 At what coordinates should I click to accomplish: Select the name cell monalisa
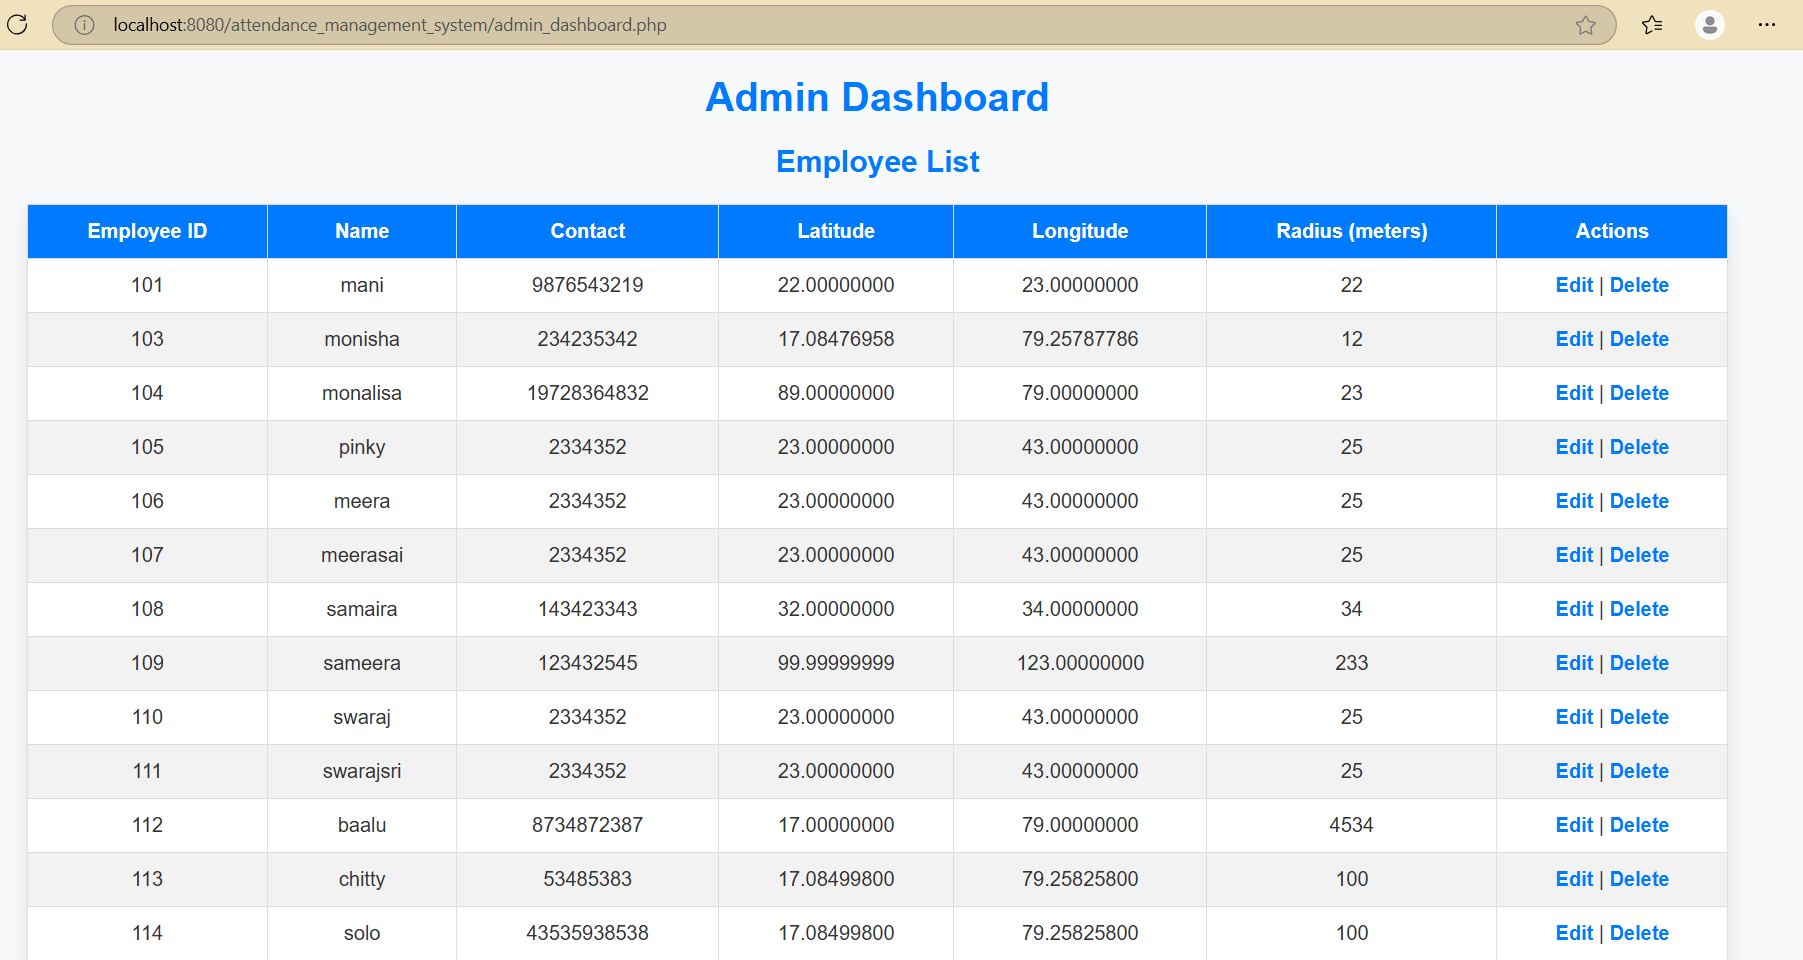pyautogui.click(x=362, y=393)
